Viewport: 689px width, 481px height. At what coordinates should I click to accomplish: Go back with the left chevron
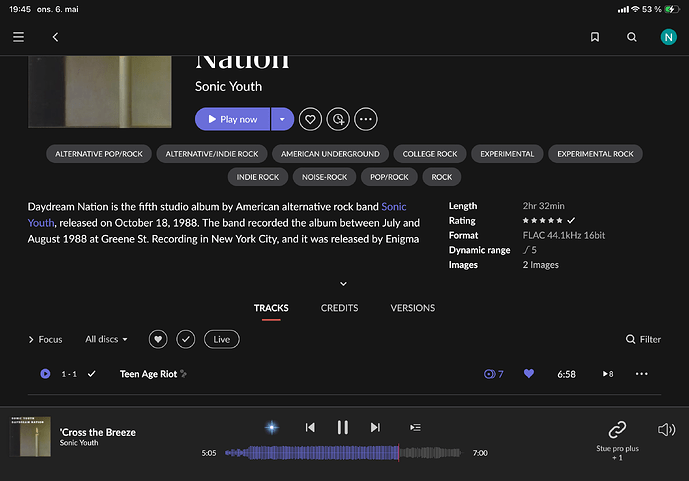pyautogui.click(x=55, y=37)
